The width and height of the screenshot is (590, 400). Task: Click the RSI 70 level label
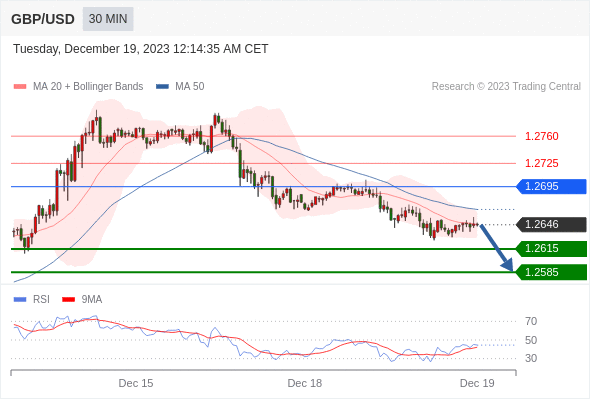(x=531, y=321)
